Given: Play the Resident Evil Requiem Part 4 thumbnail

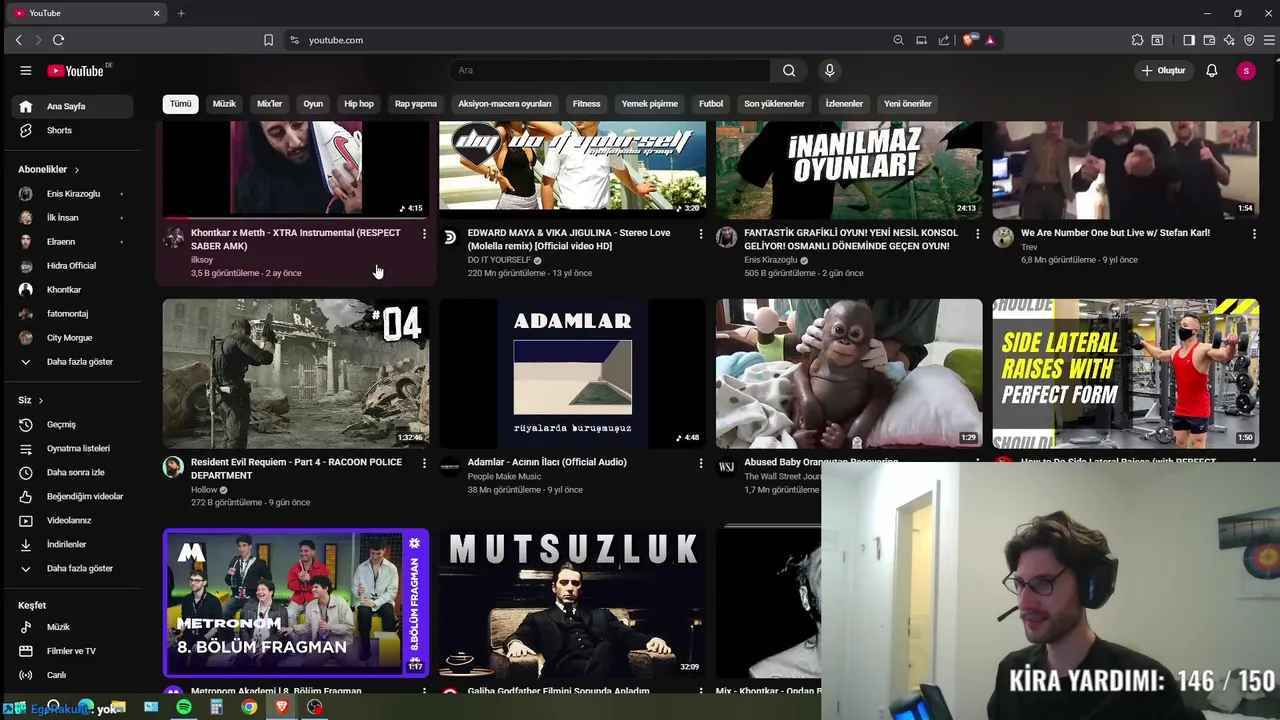Looking at the screenshot, I should (296, 373).
